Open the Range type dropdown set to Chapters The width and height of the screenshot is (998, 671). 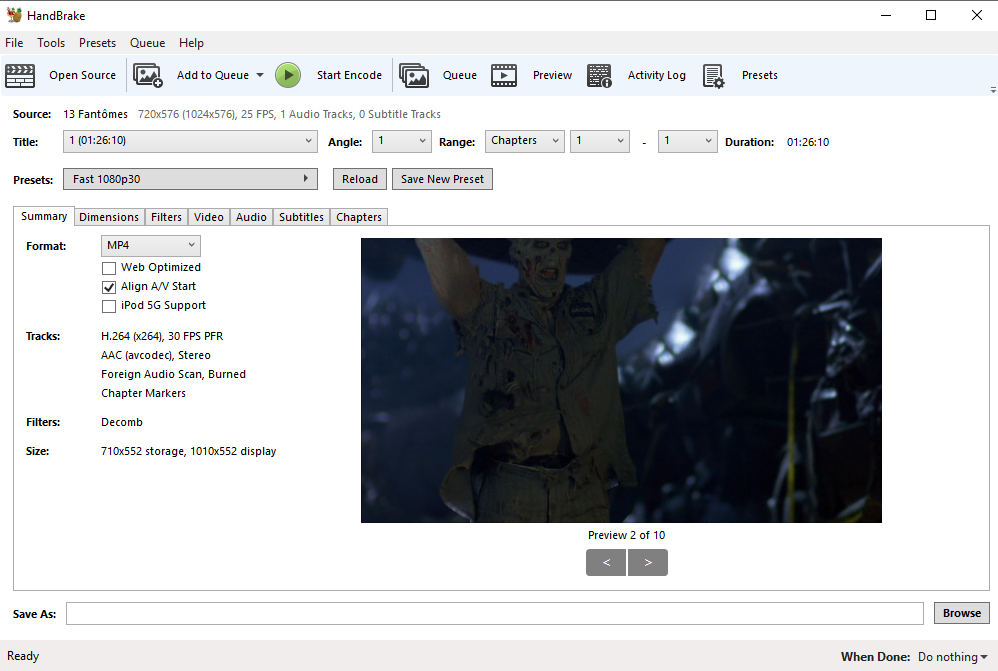click(524, 141)
